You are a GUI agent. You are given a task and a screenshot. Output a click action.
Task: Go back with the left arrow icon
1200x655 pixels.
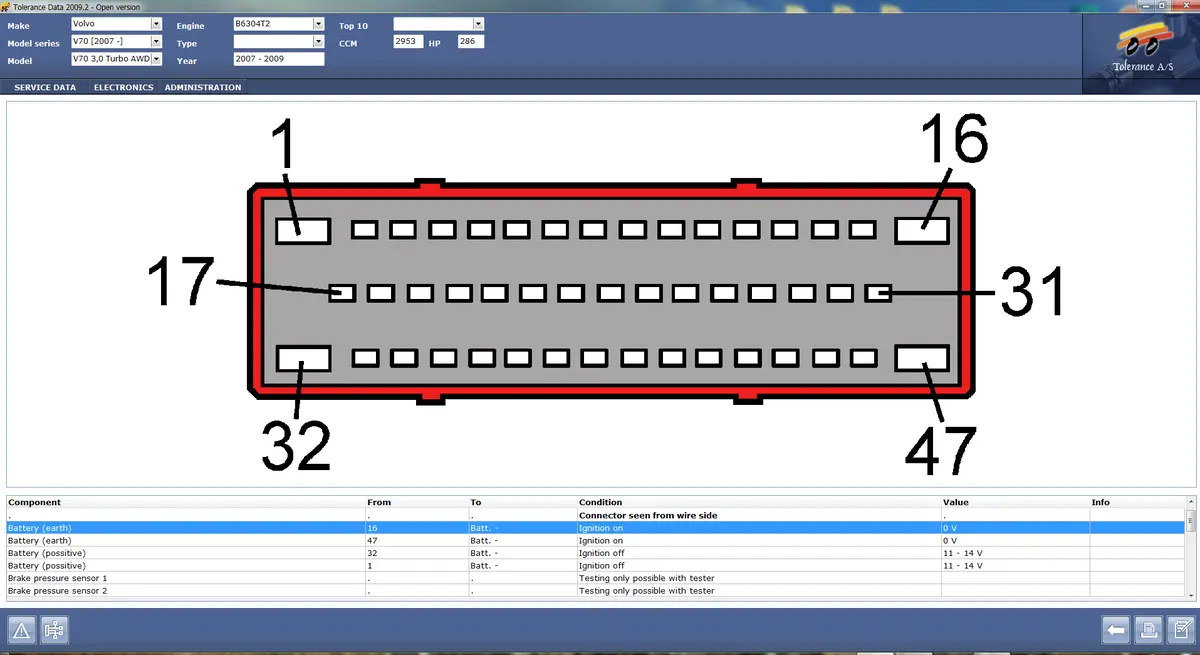click(x=1116, y=630)
